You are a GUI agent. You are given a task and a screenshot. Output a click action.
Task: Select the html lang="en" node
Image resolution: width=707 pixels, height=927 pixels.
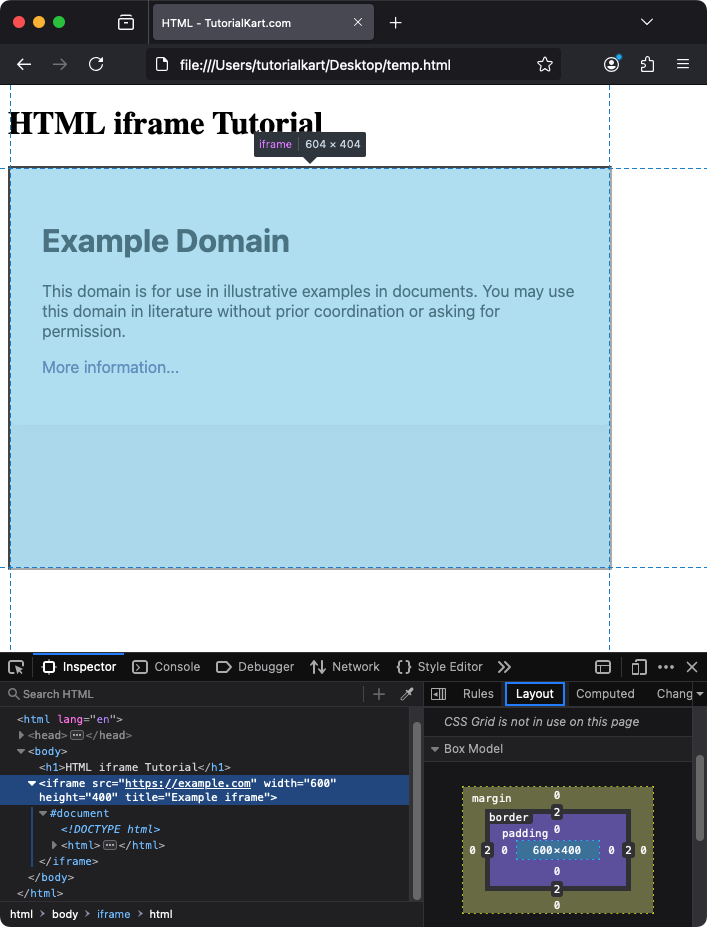70,719
